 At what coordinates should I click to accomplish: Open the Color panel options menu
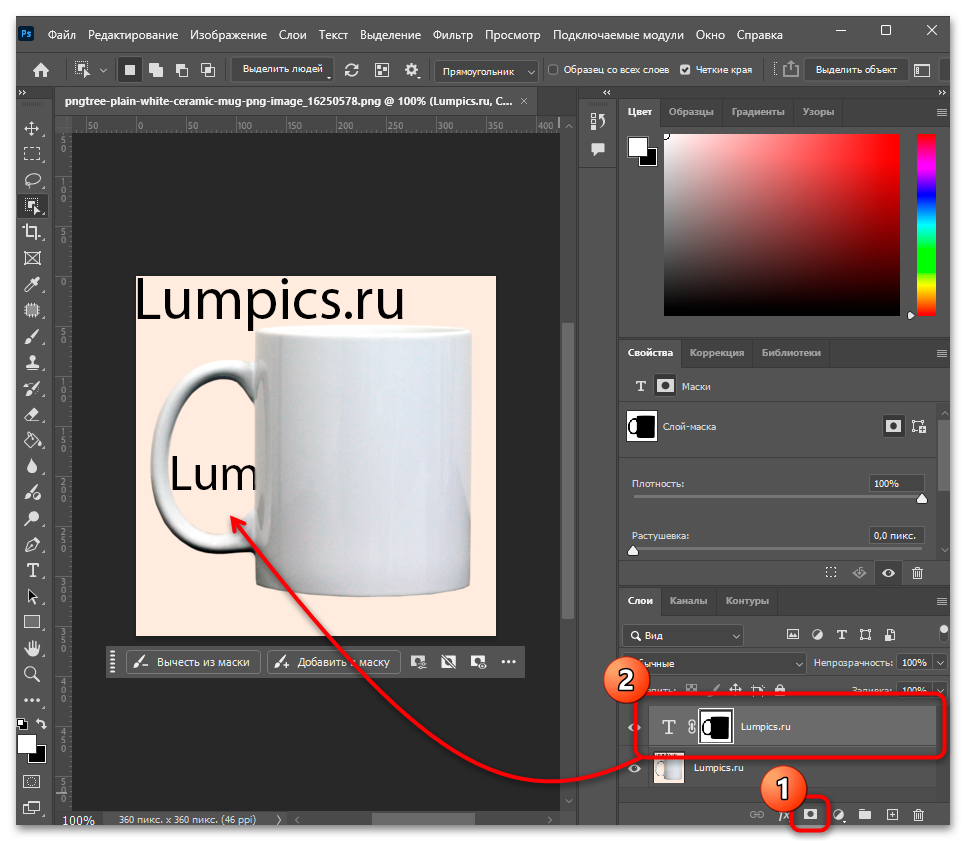(x=941, y=112)
